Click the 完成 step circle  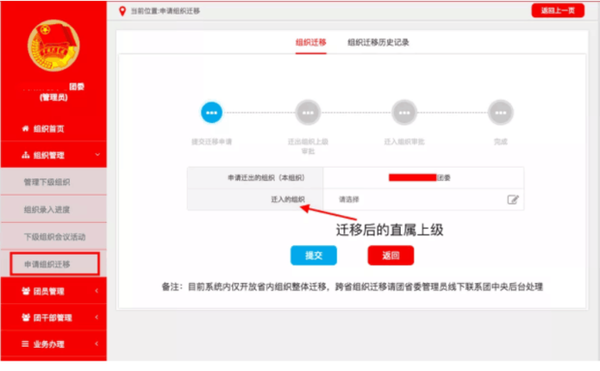(501, 112)
